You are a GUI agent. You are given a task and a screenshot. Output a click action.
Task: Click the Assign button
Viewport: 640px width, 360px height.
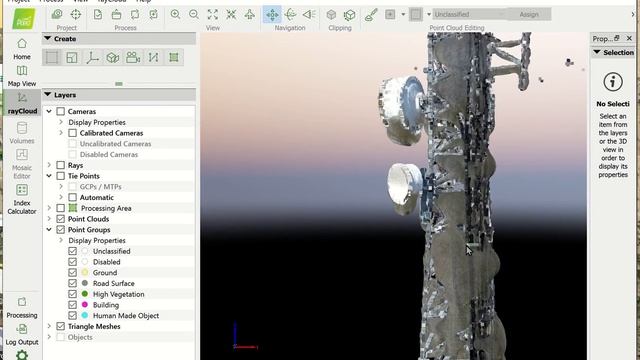[529, 14]
